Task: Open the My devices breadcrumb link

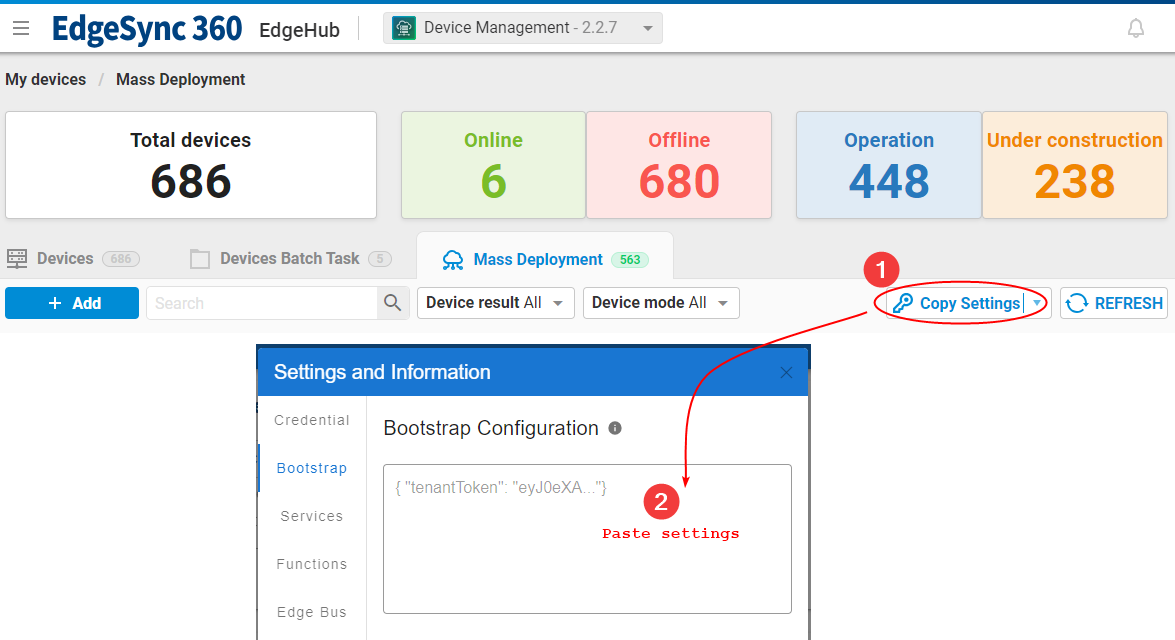Action: (x=45, y=79)
